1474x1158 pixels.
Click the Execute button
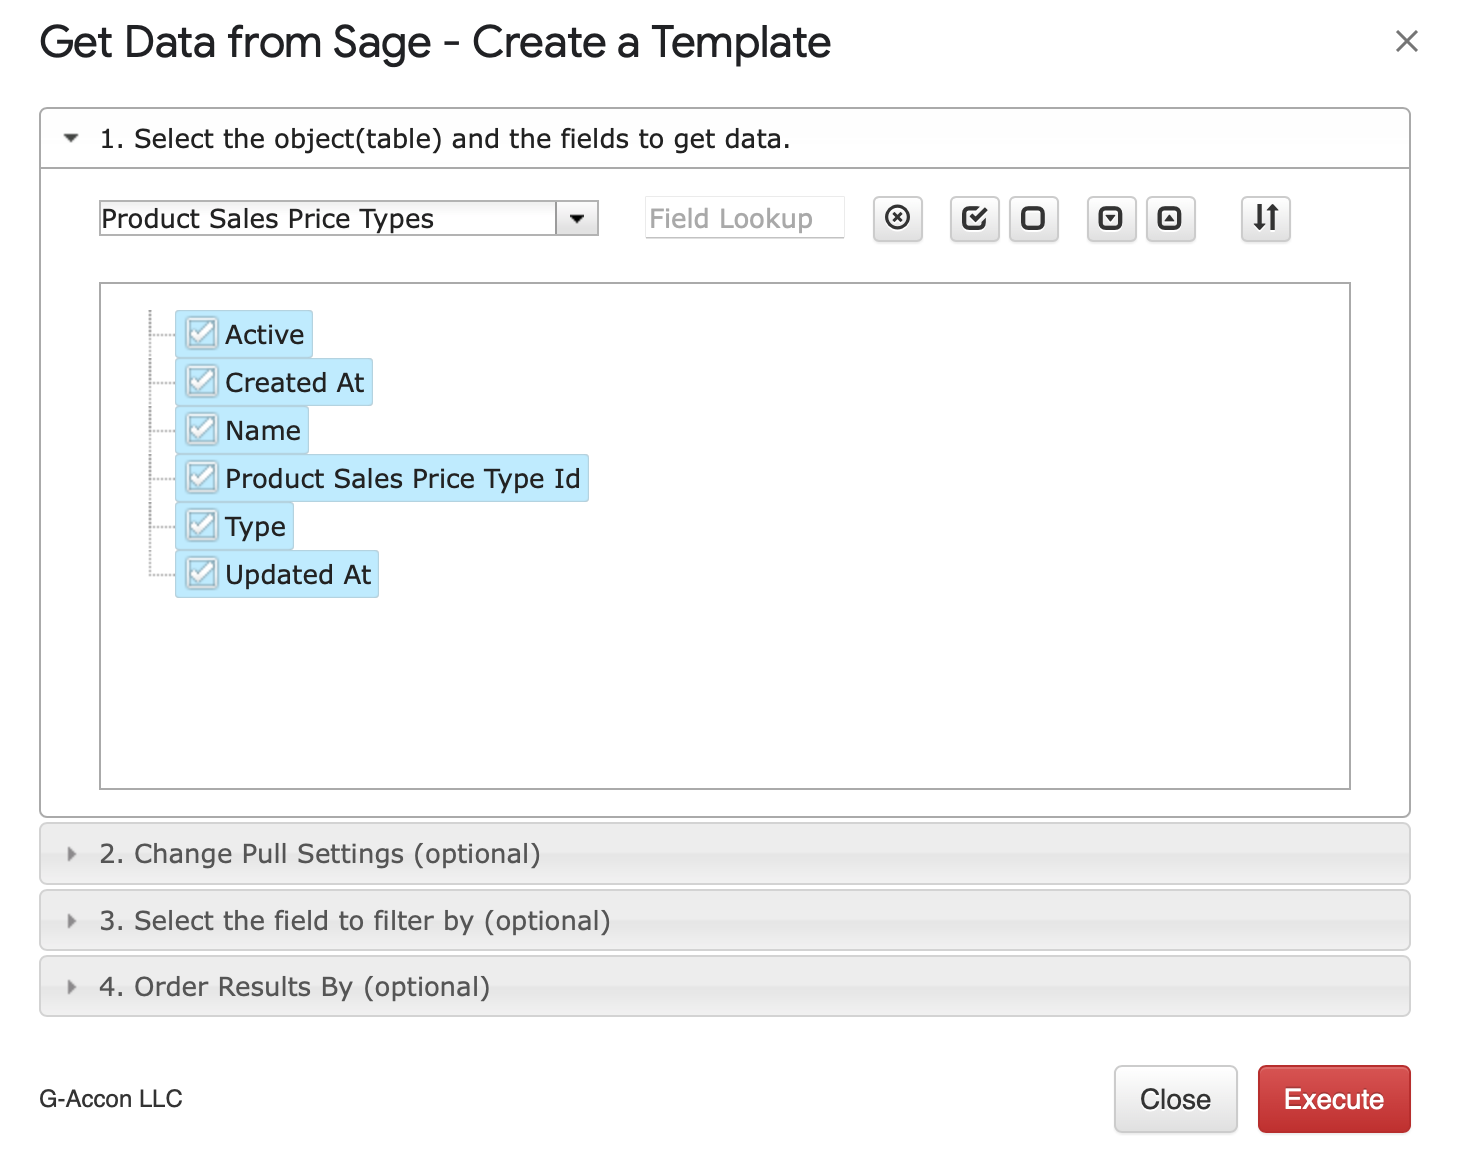[1334, 1099]
